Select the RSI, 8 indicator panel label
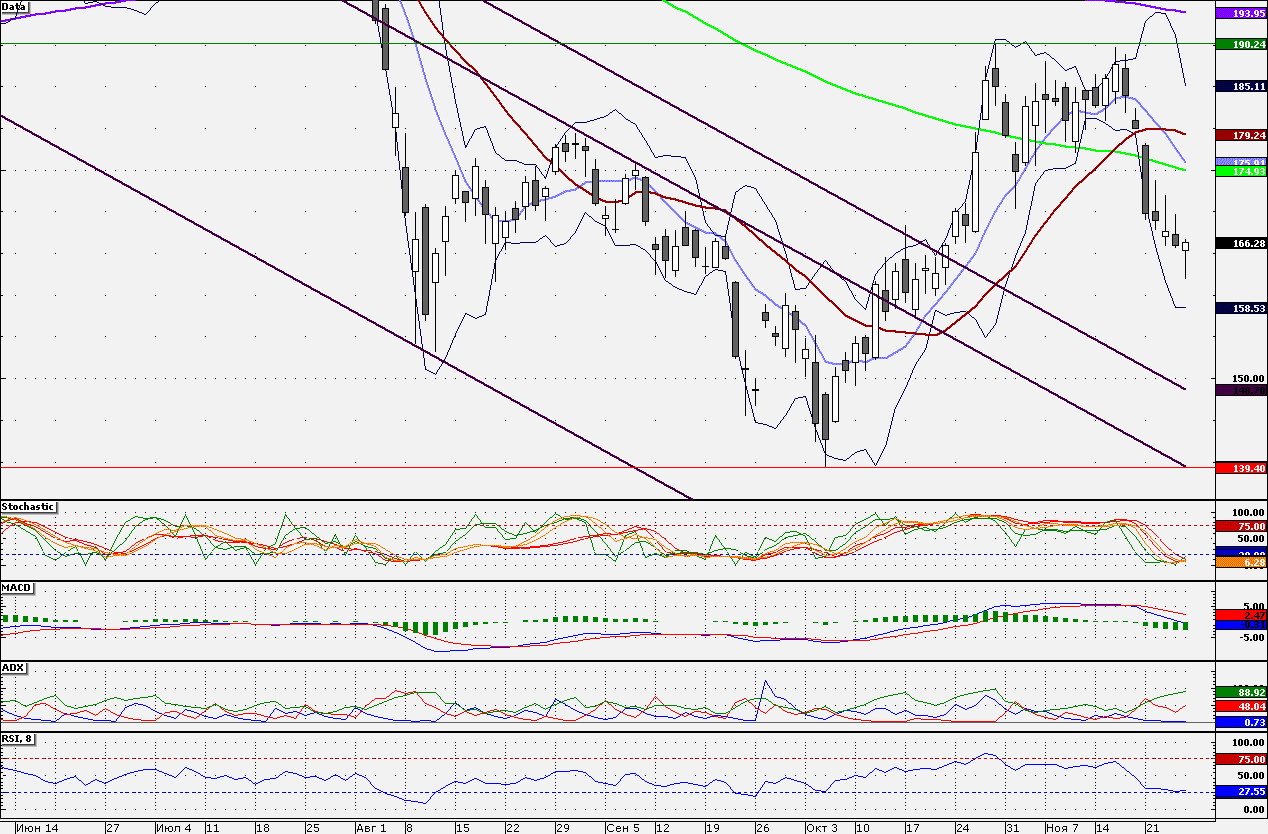 point(19,739)
